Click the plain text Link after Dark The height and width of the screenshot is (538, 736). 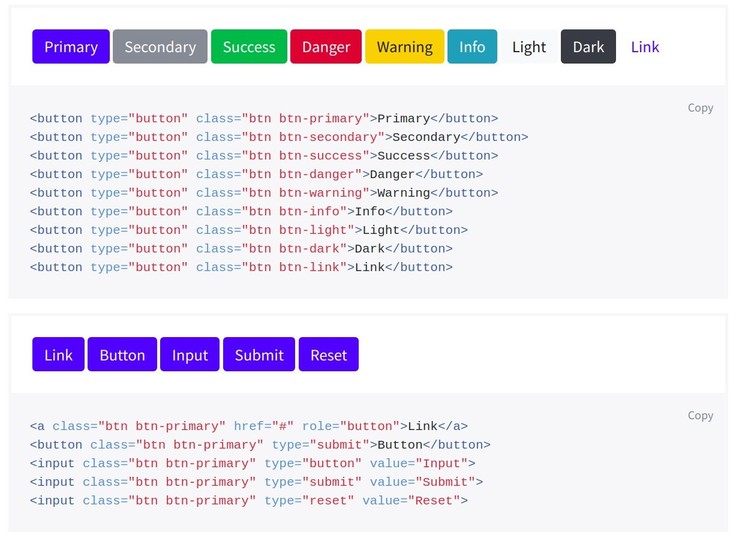(645, 47)
